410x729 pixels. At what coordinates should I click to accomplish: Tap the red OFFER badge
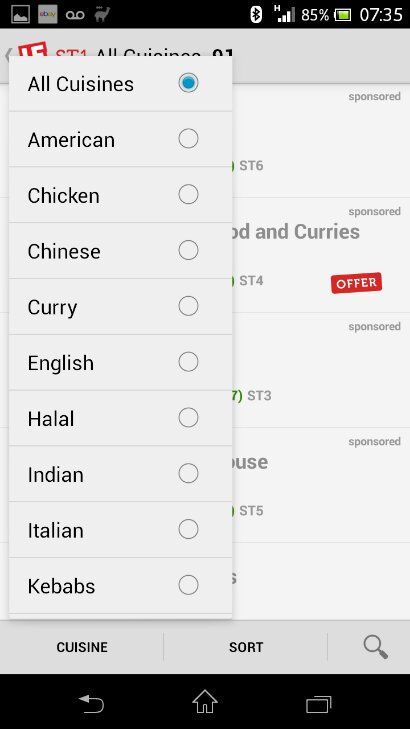point(357,283)
